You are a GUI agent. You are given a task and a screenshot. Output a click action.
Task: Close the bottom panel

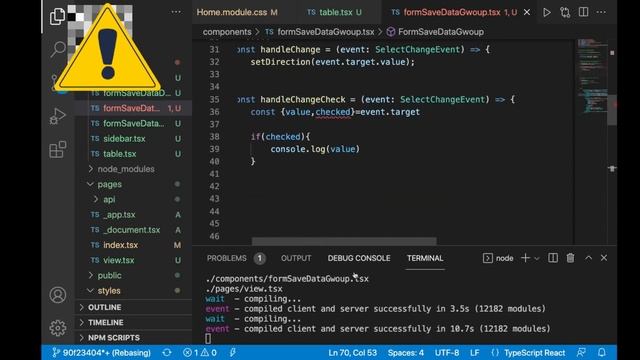coord(604,258)
